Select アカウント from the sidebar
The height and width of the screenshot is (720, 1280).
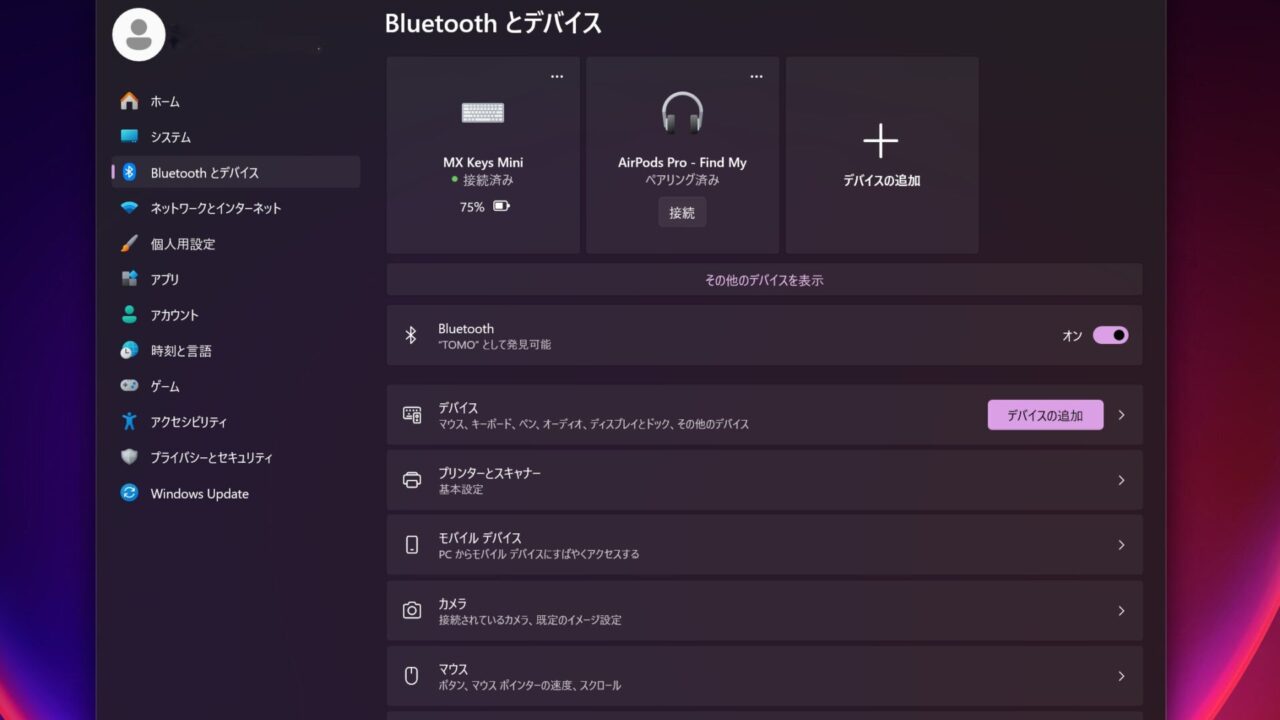point(174,315)
